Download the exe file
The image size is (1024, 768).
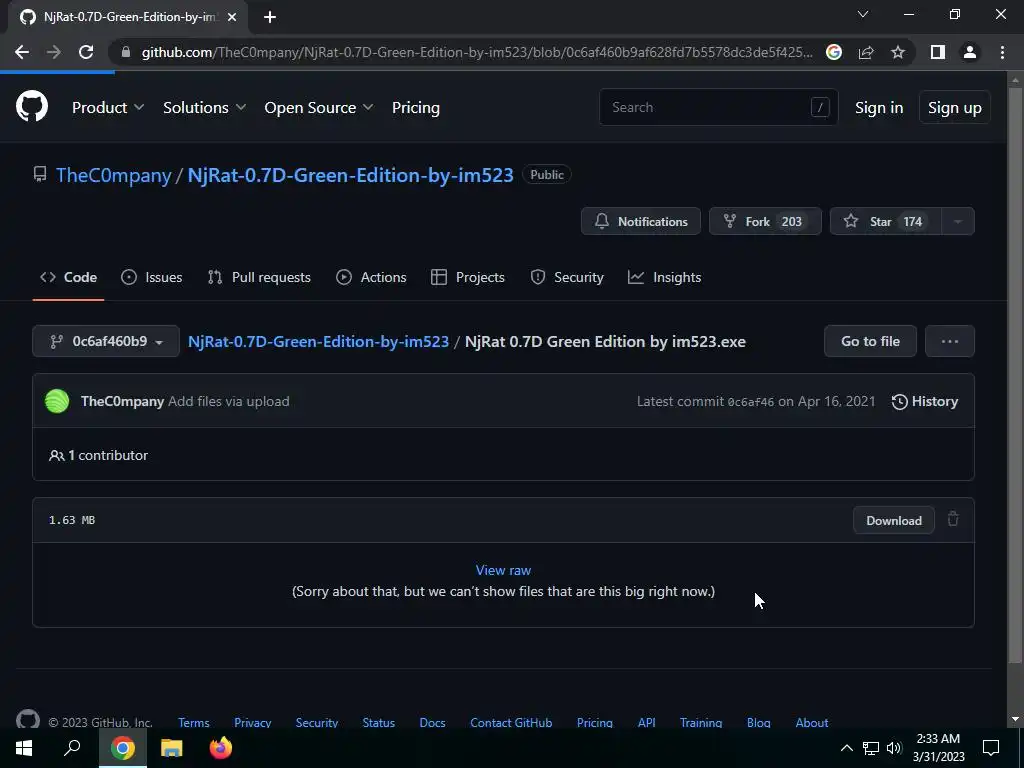tap(894, 520)
